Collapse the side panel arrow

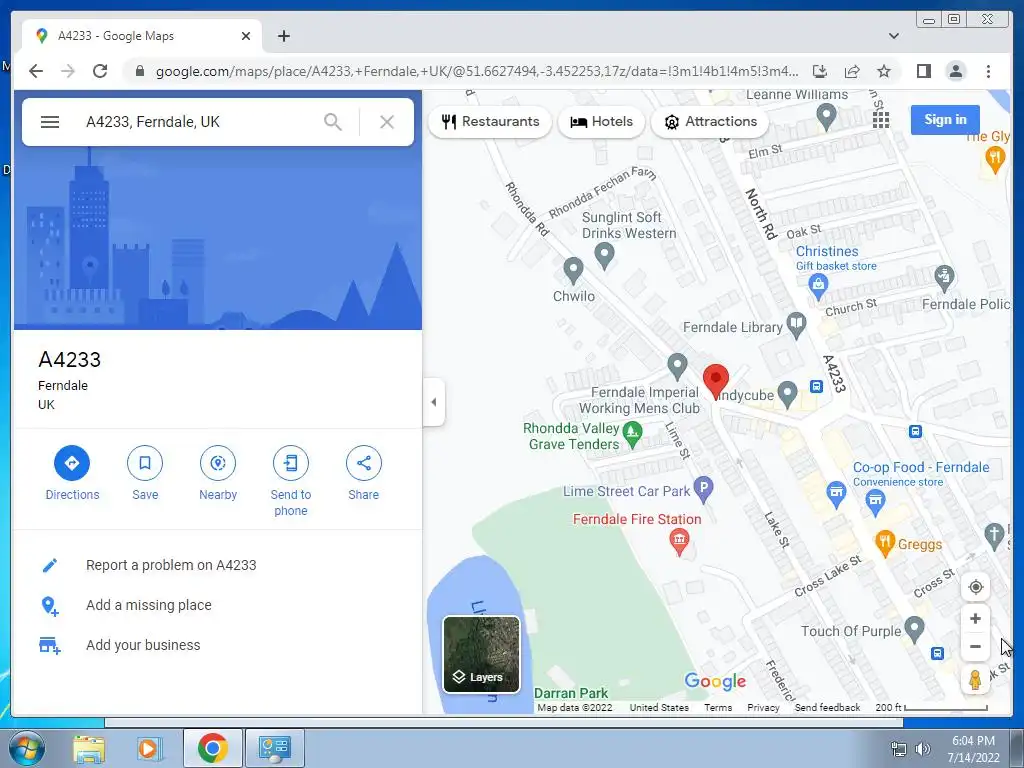tap(434, 402)
